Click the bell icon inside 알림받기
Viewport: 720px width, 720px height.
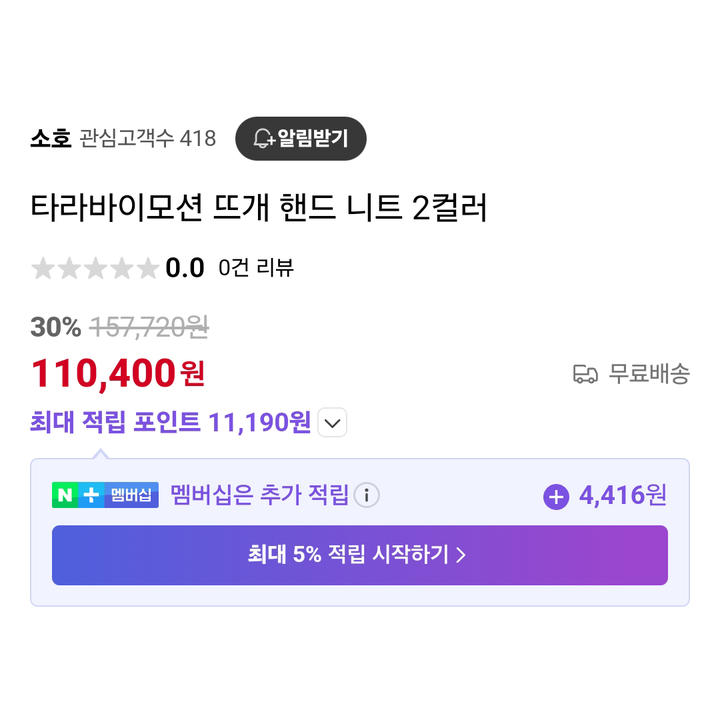pos(264,138)
